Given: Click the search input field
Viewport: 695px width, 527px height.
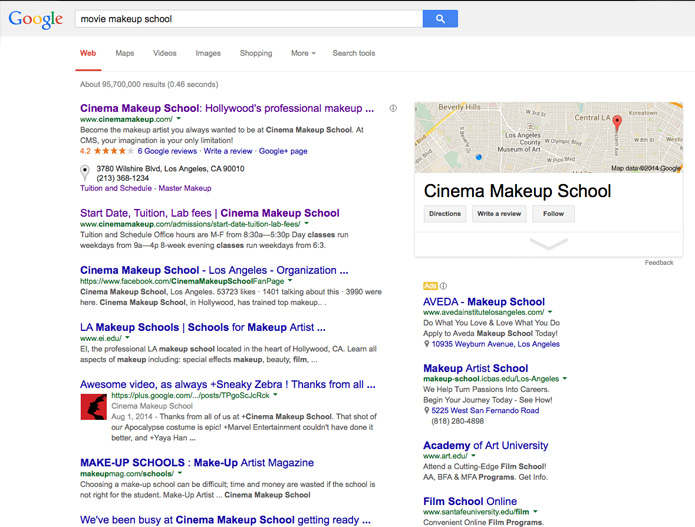Looking at the screenshot, I should pyautogui.click(x=249, y=19).
